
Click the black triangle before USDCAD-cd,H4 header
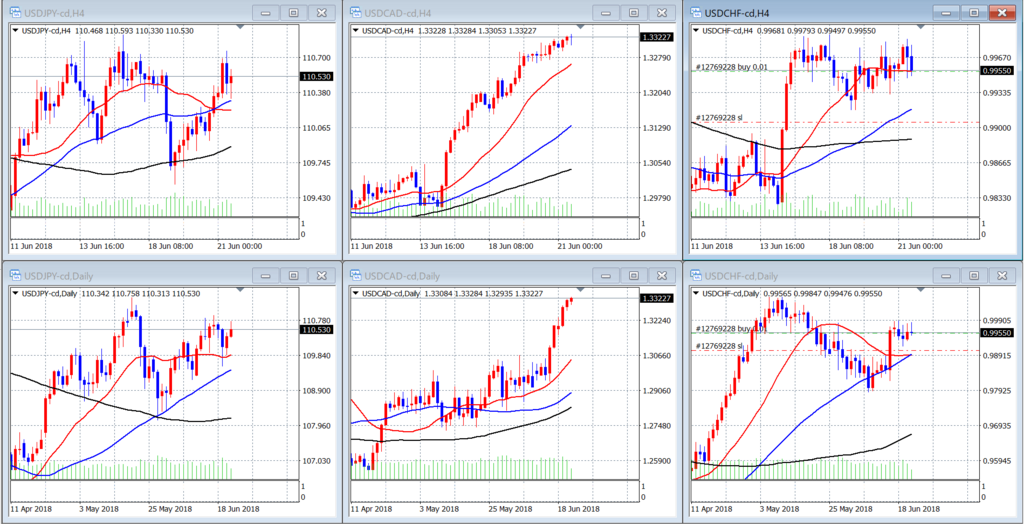tap(355, 30)
